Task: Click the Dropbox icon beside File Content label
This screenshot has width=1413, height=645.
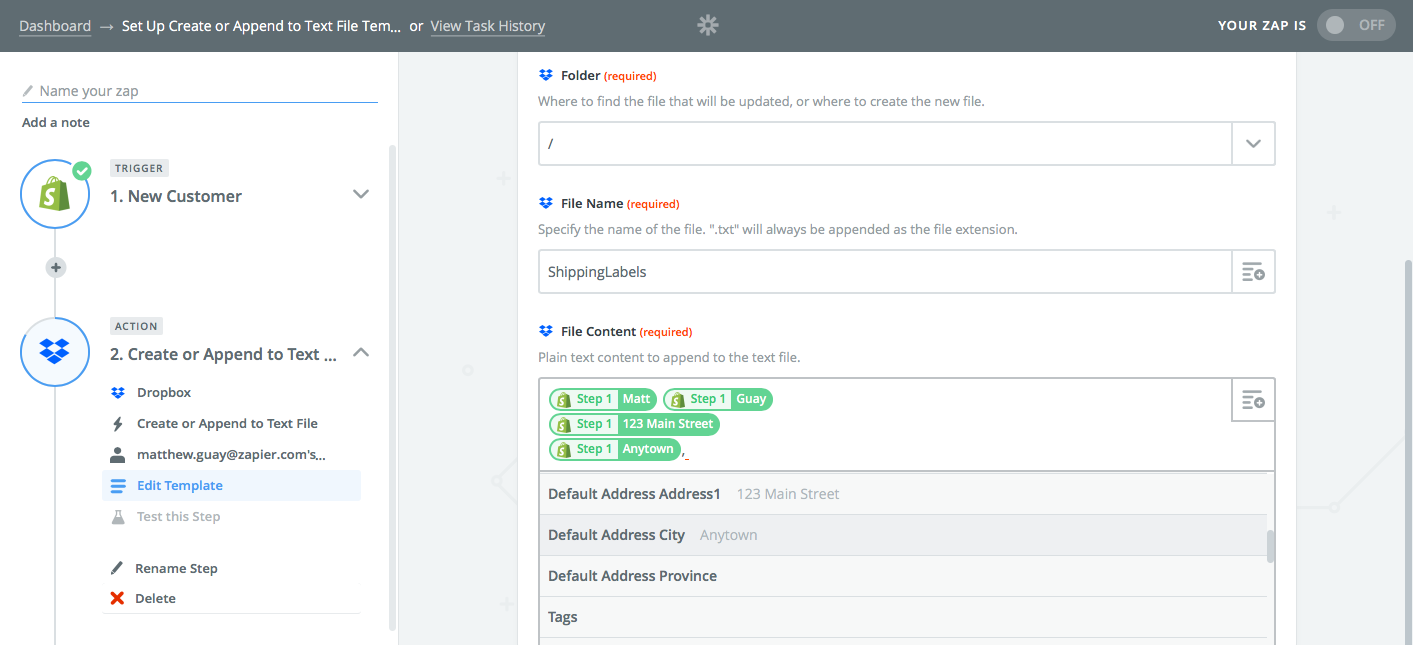Action: 545,331
